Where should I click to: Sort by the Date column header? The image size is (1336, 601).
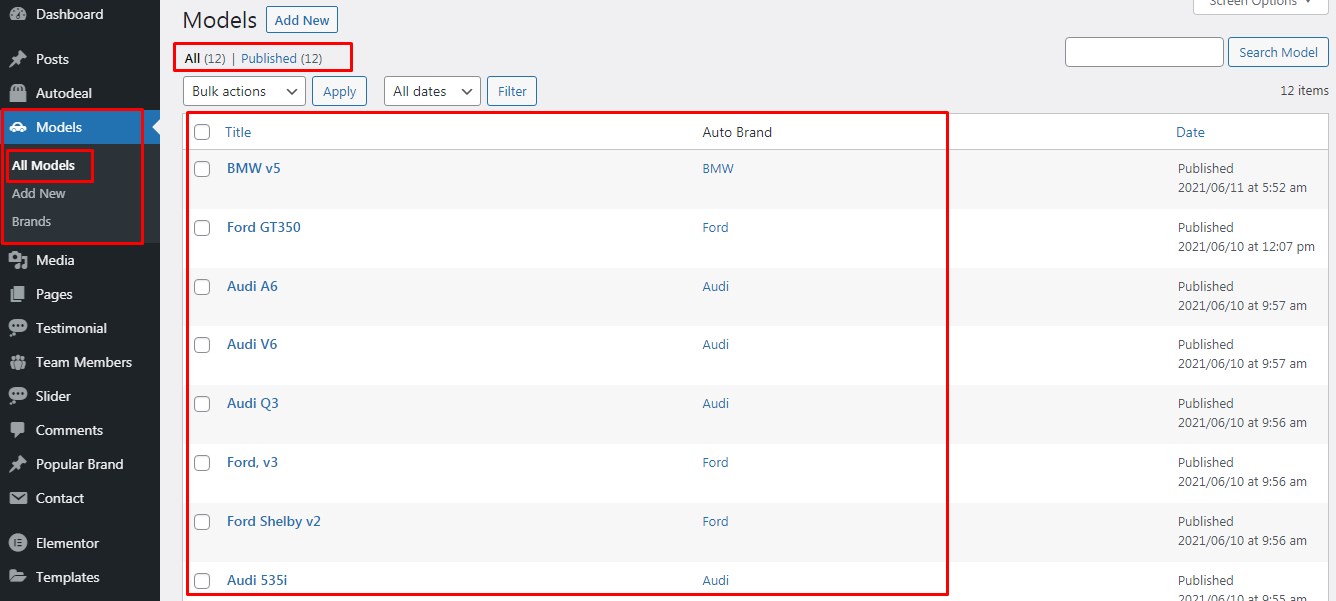click(1190, 132)
